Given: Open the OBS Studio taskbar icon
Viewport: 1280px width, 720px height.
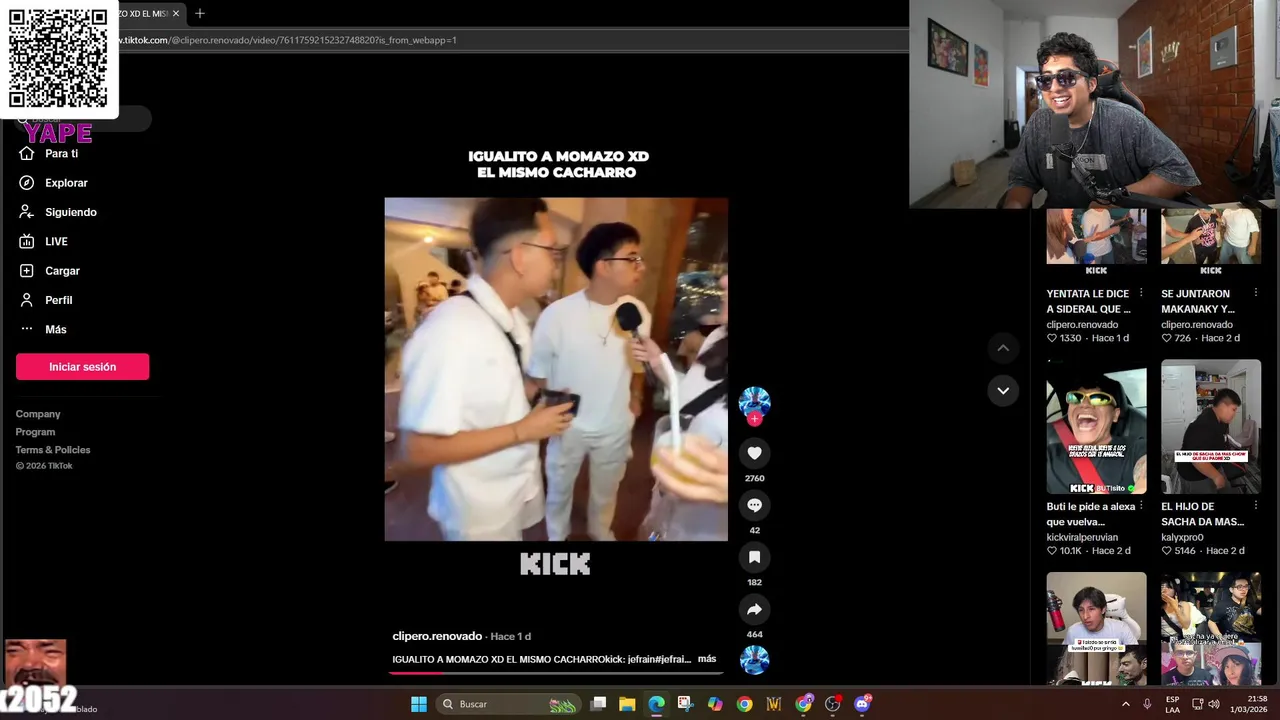Looking at the screenshot, I should click(x=832, y=704).
